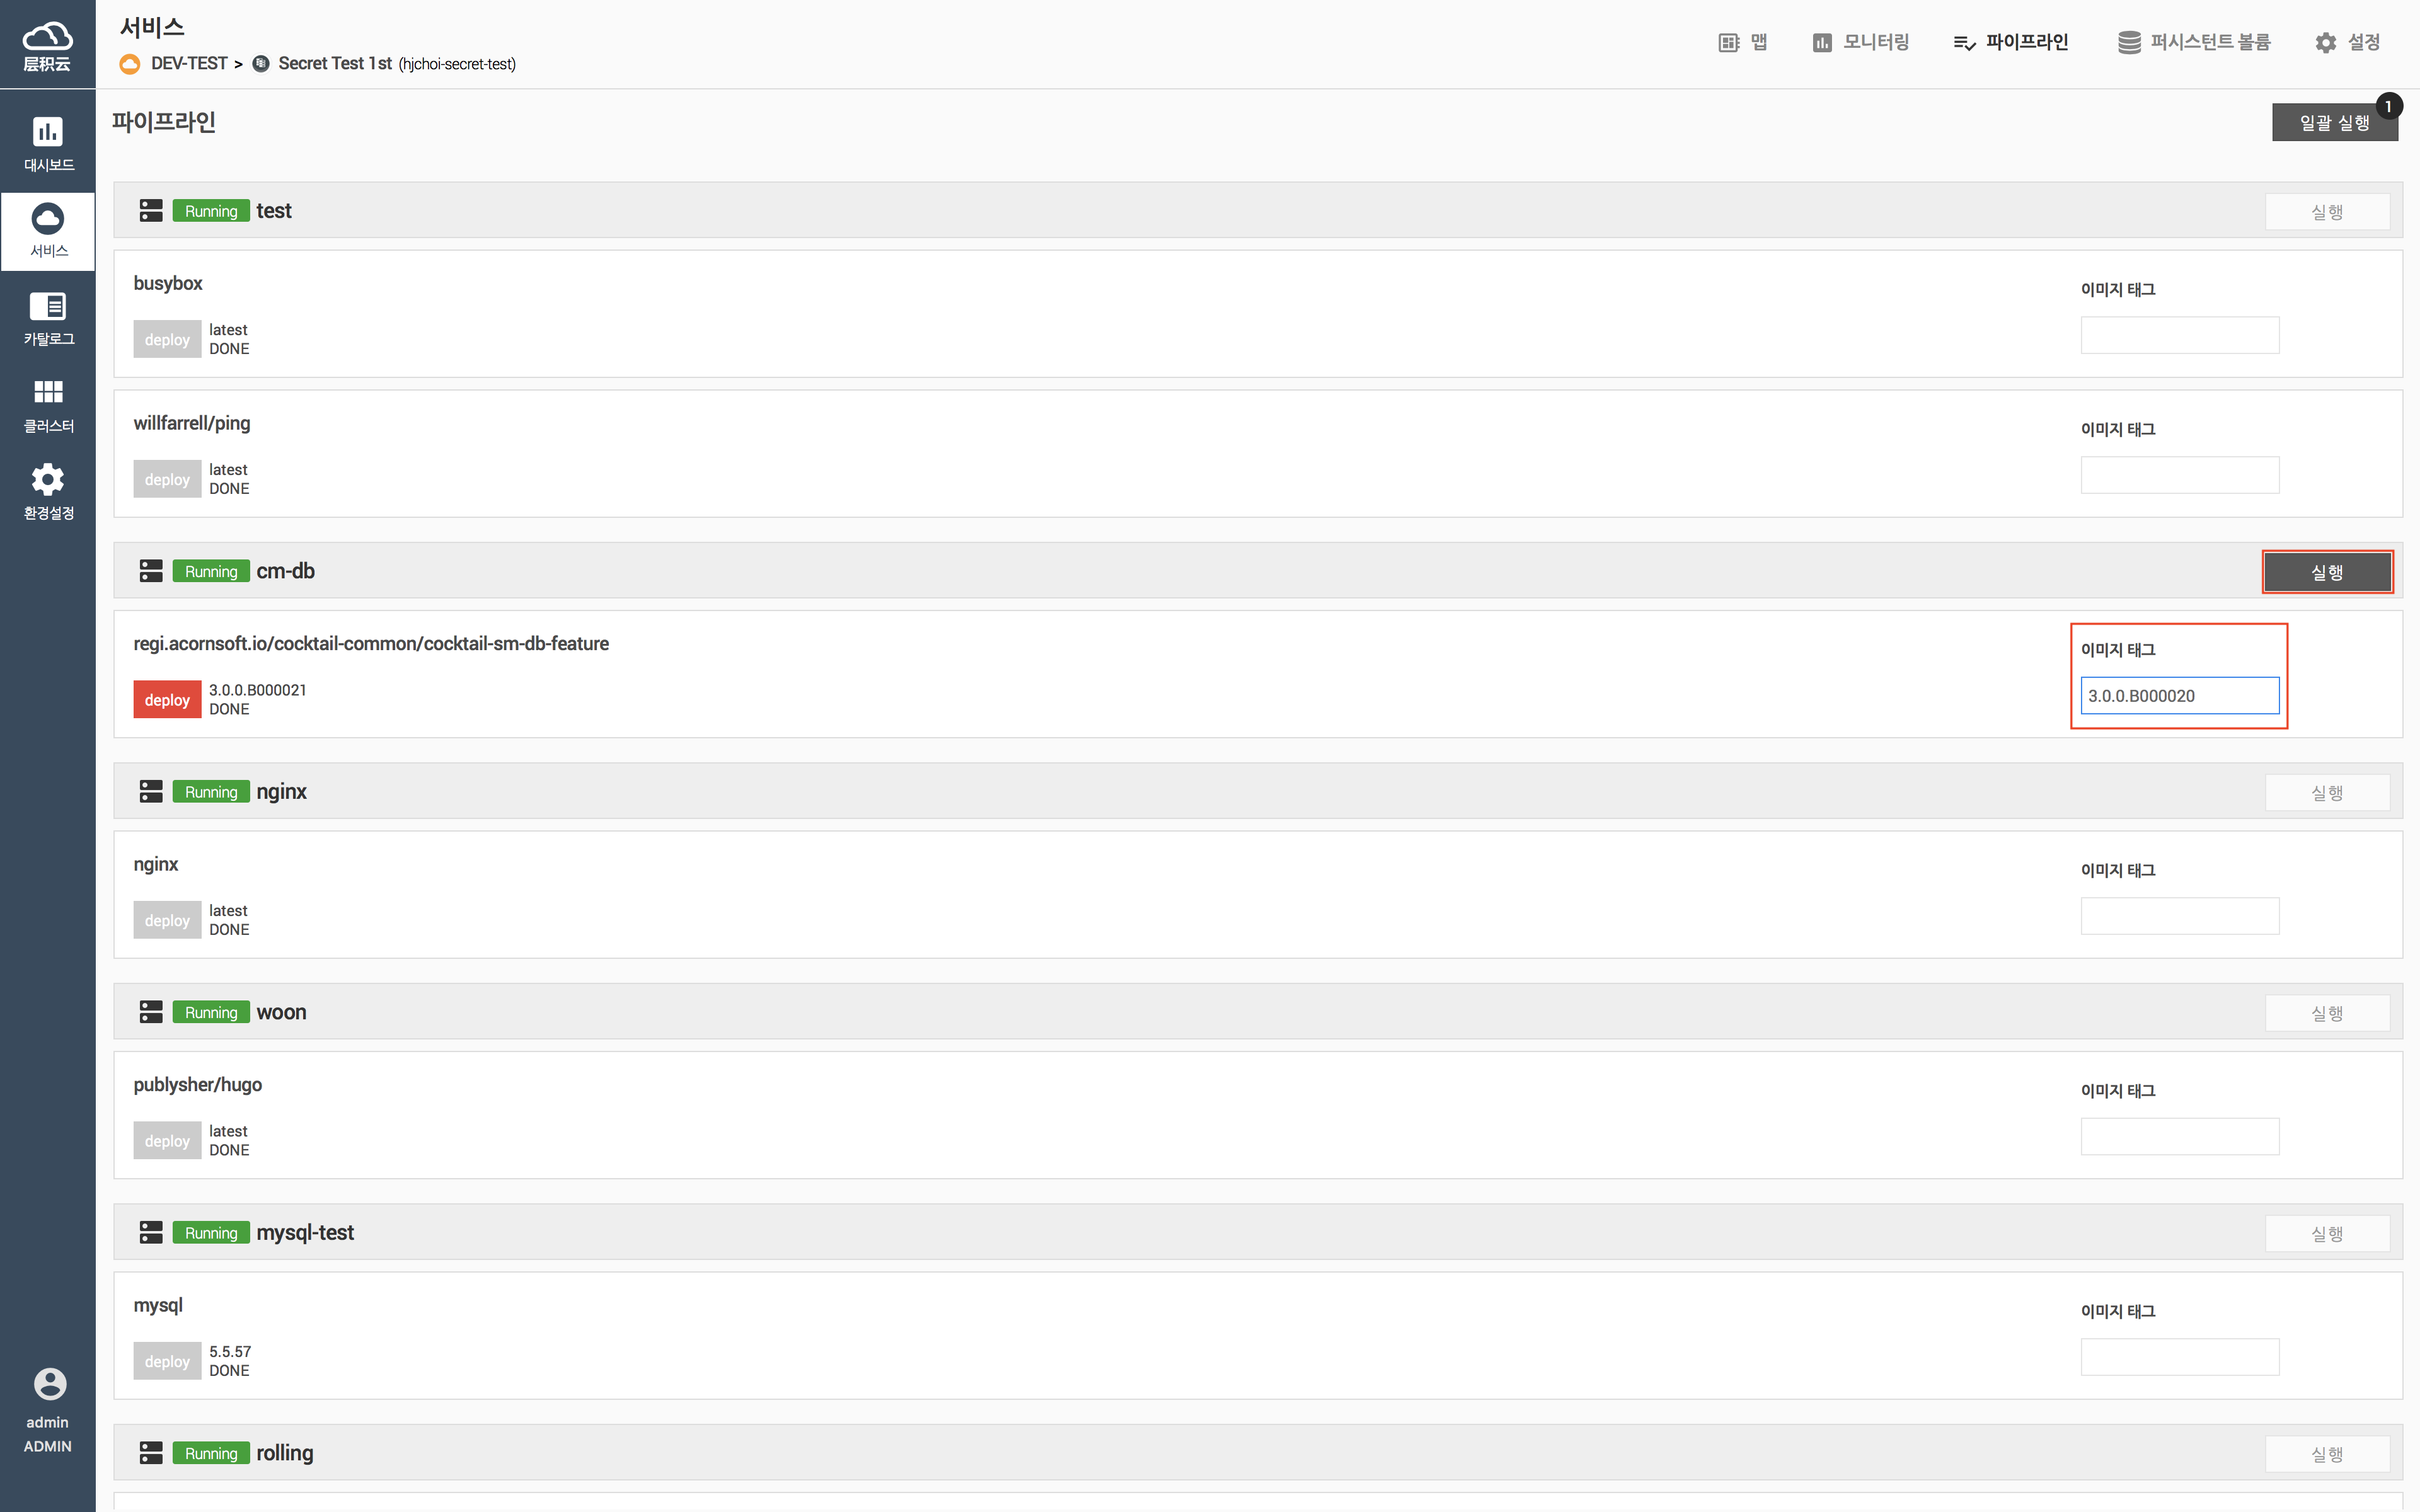Click the red deploy button for cocktail-sm-db-feature

pos(167,699)
